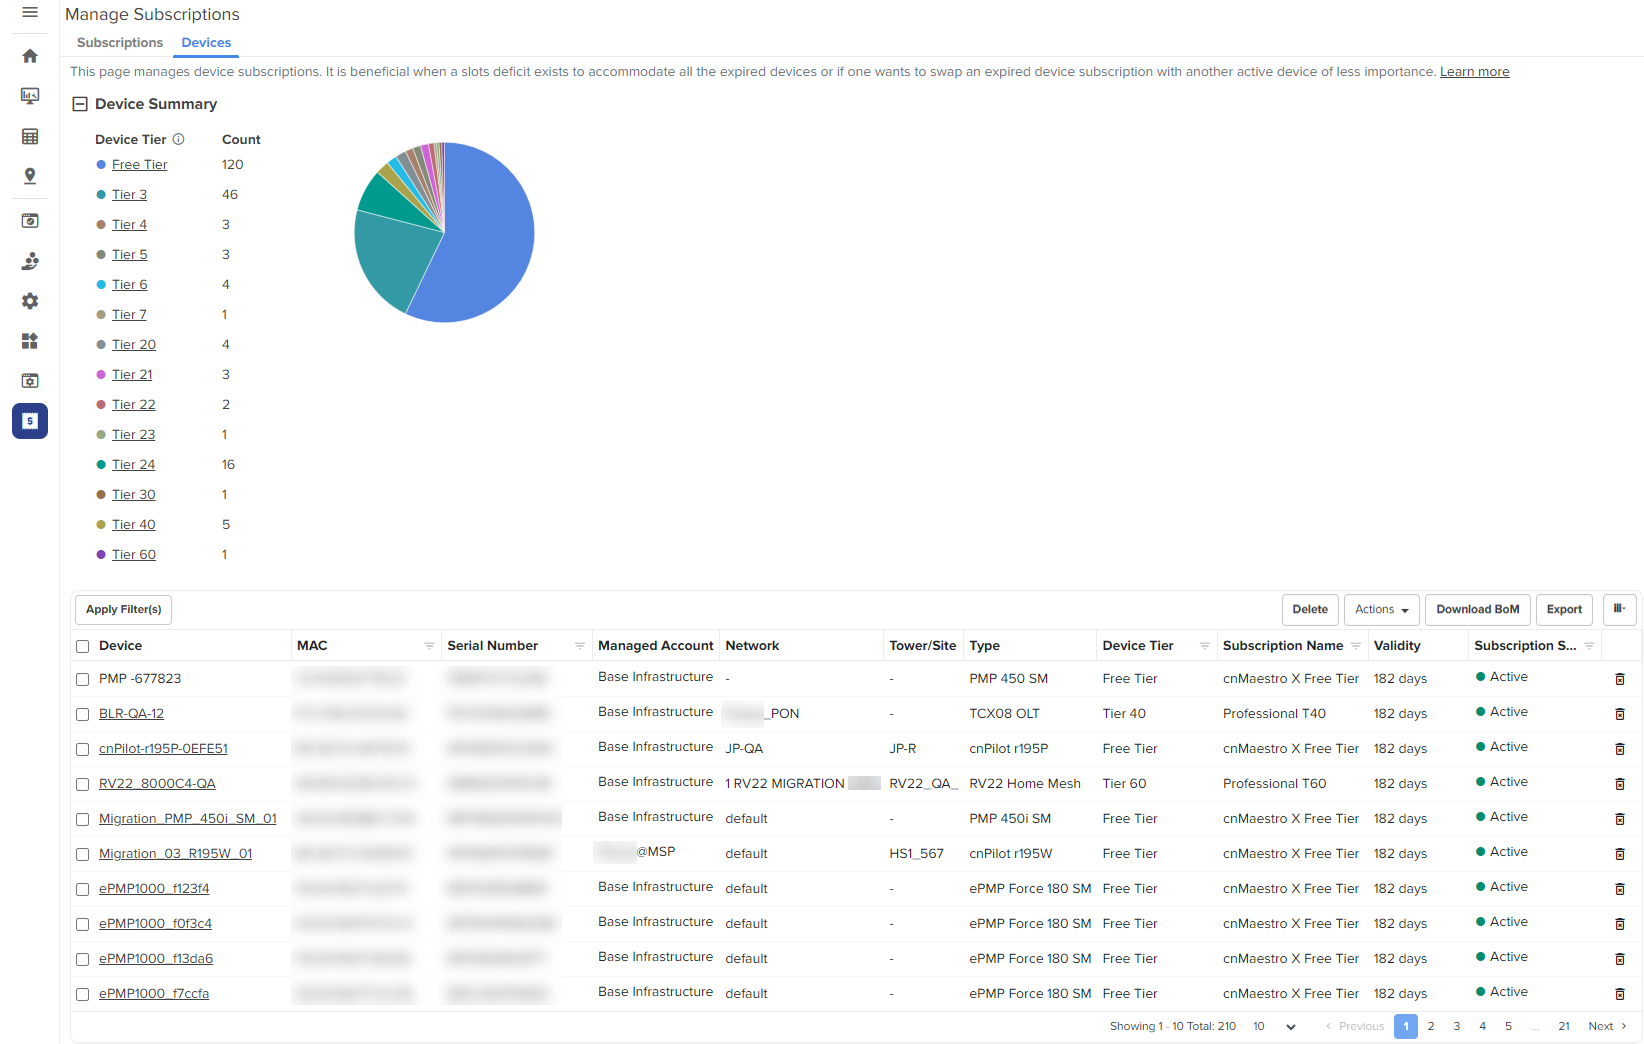Screen dimensions: 1644x1044
Task: Open the Learn more link
Action: click(x=1474, y=72)
